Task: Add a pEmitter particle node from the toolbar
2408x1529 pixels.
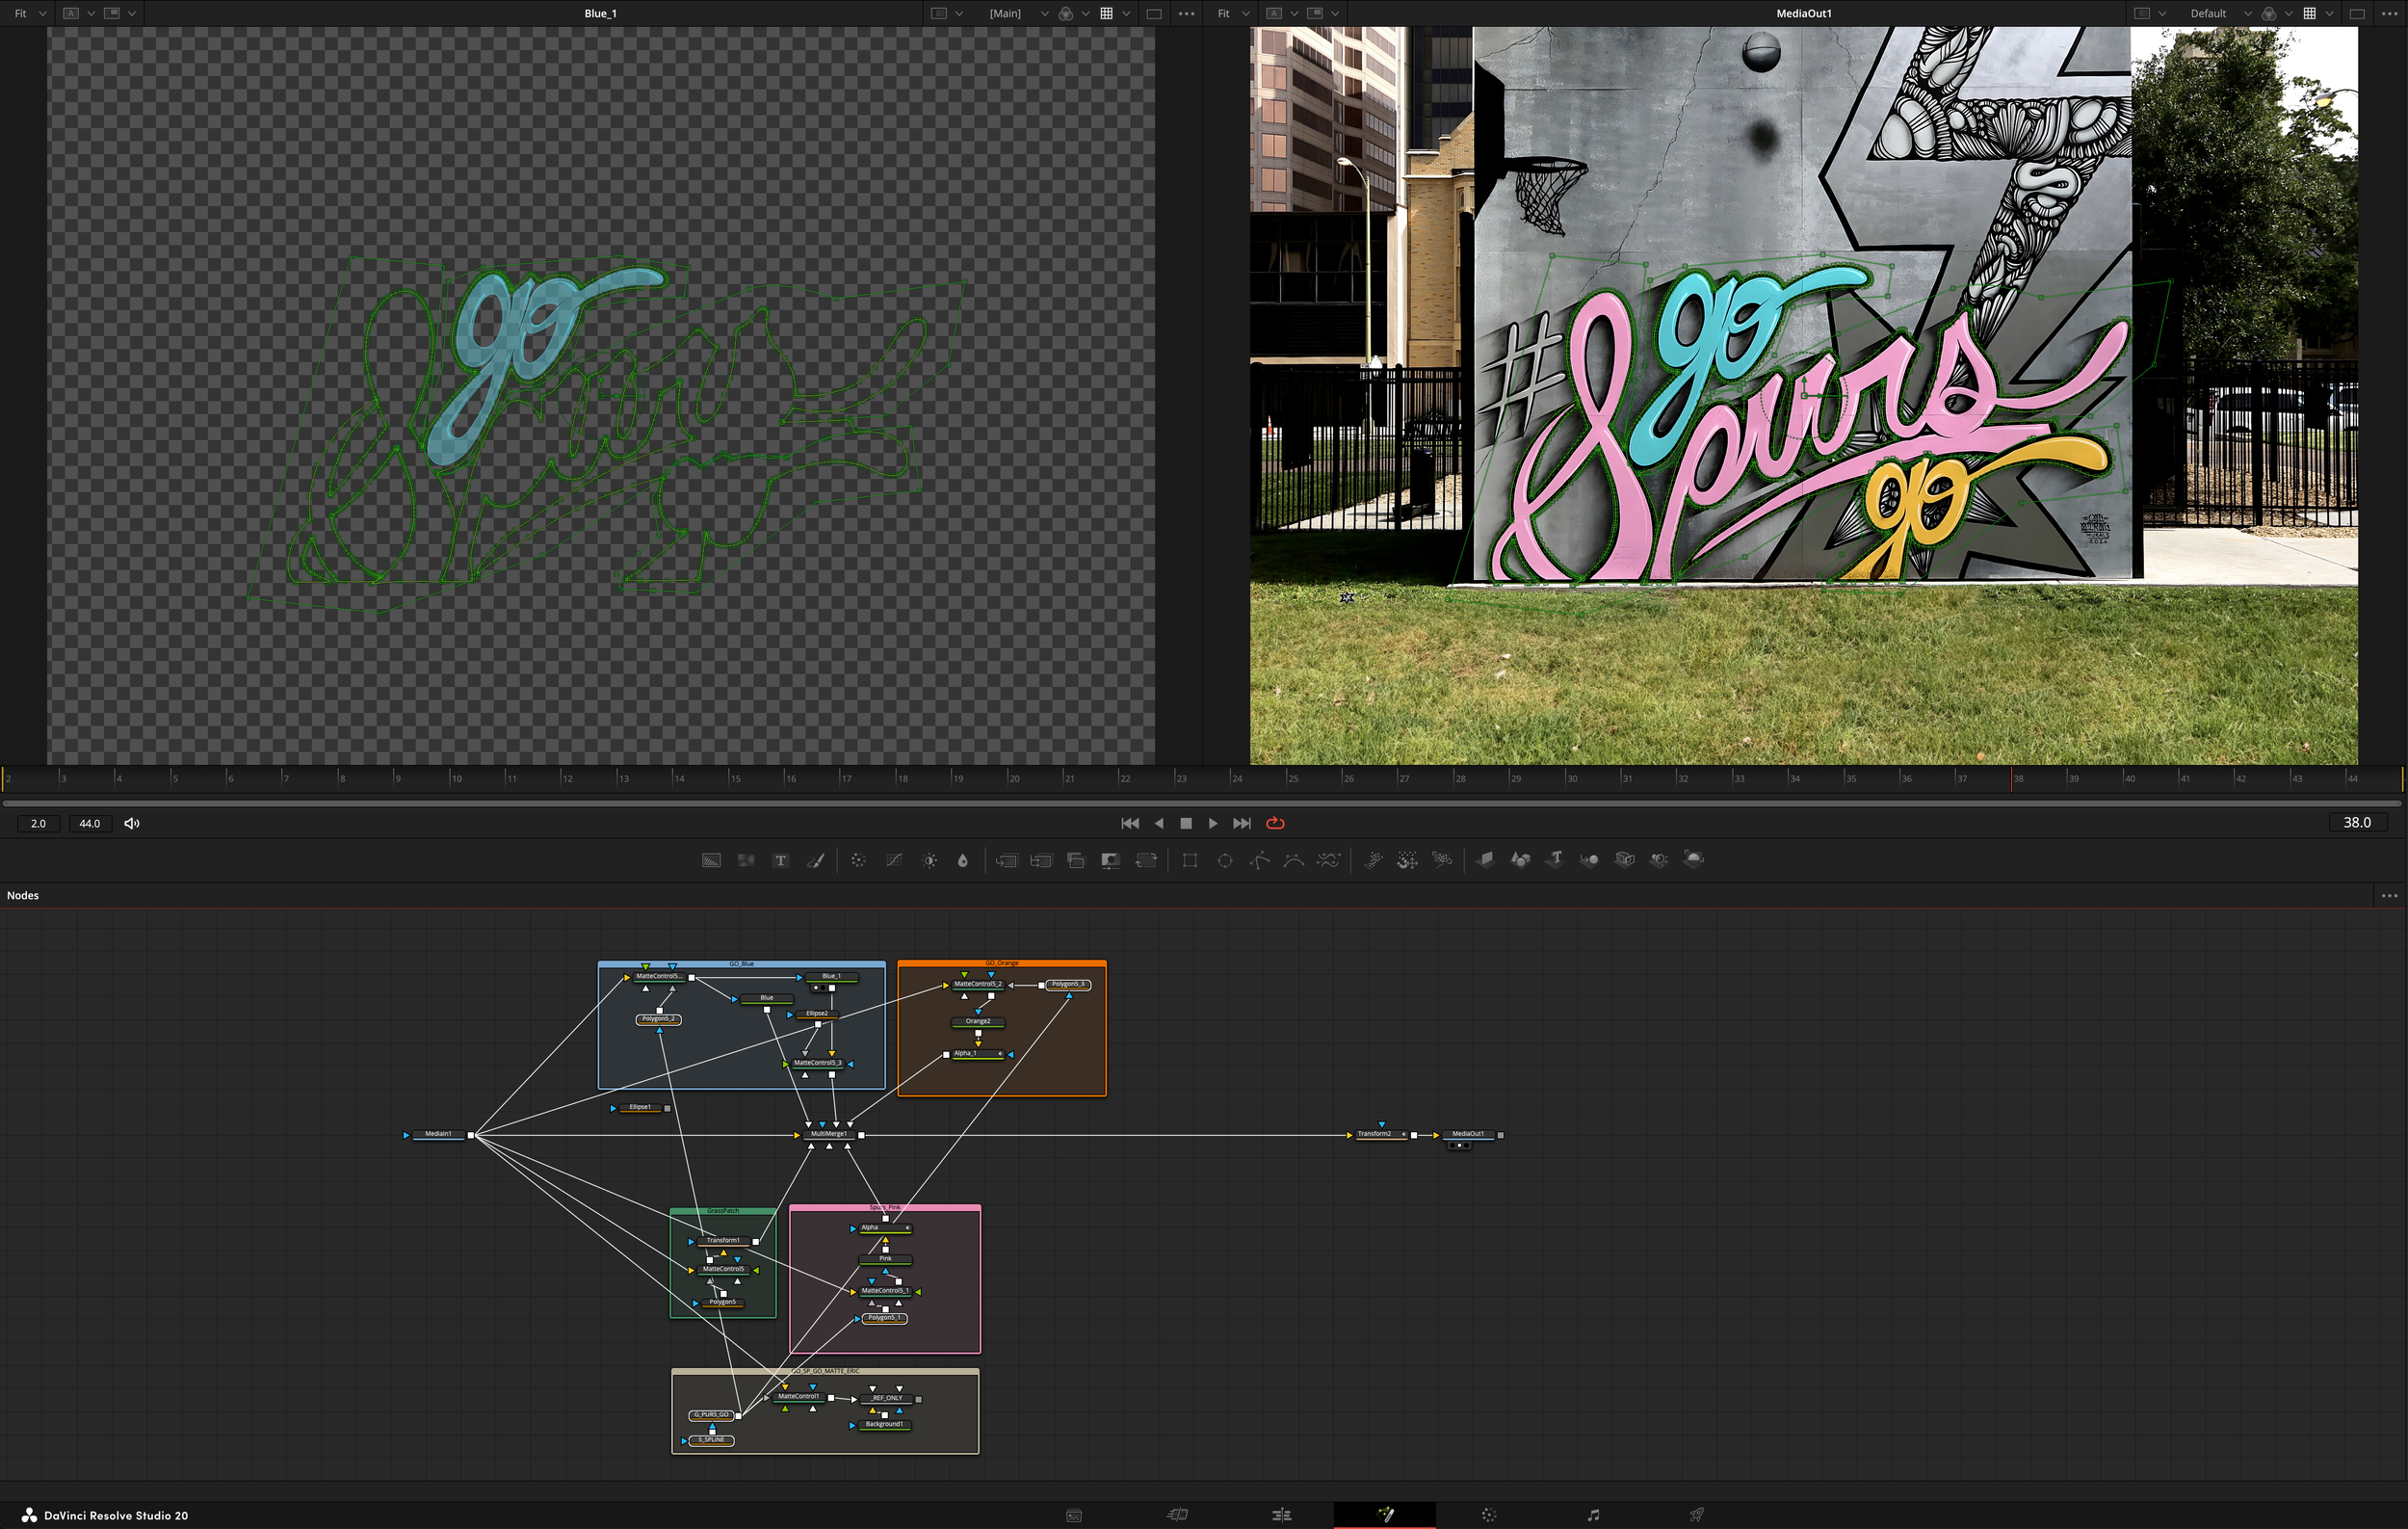Action: [1373, 860]
